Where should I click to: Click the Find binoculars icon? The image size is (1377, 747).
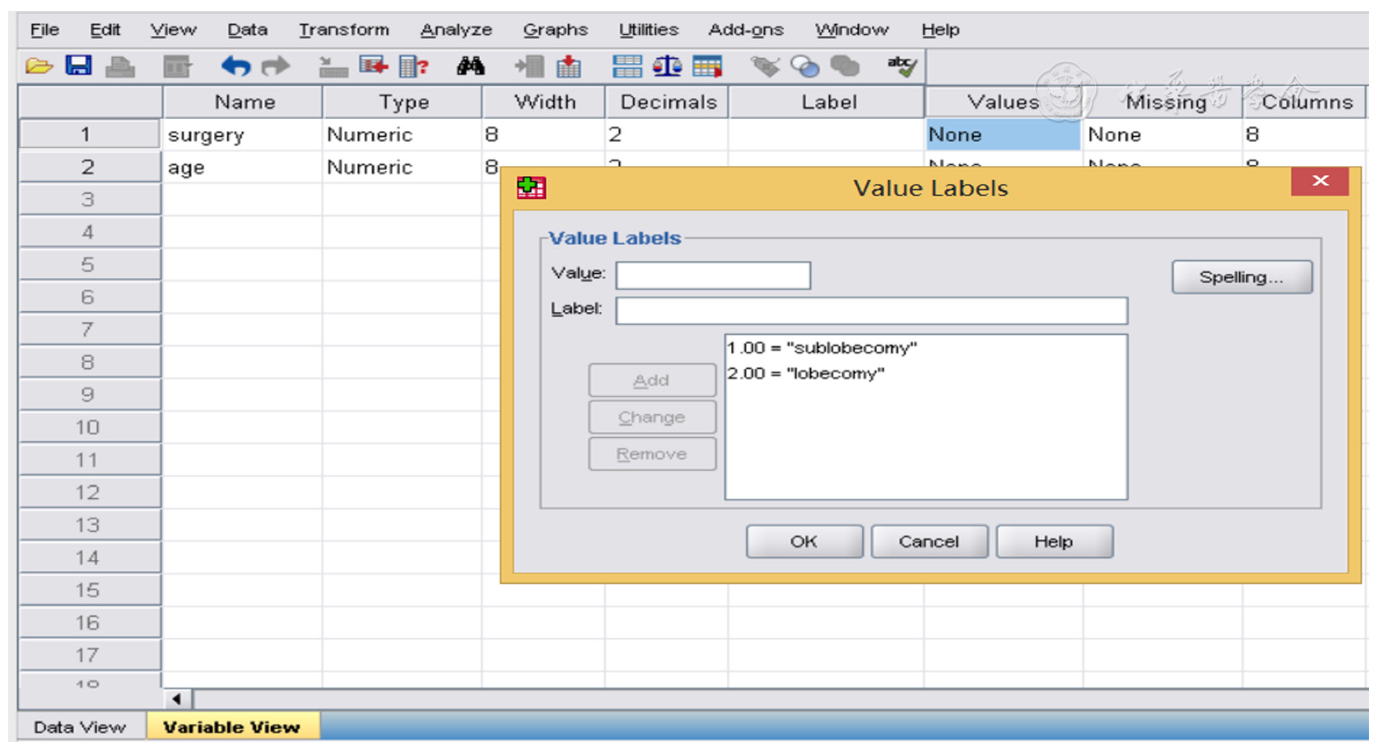470,67
